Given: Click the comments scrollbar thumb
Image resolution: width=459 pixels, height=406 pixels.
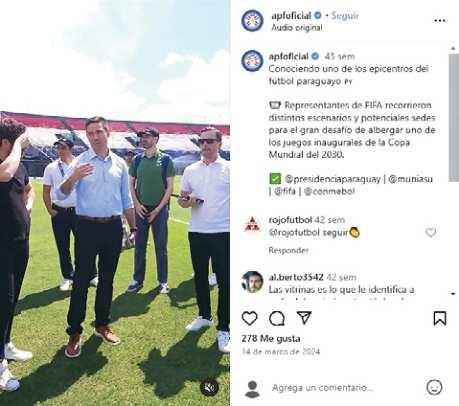Looking at the screenshot, I should click(453, 117).
